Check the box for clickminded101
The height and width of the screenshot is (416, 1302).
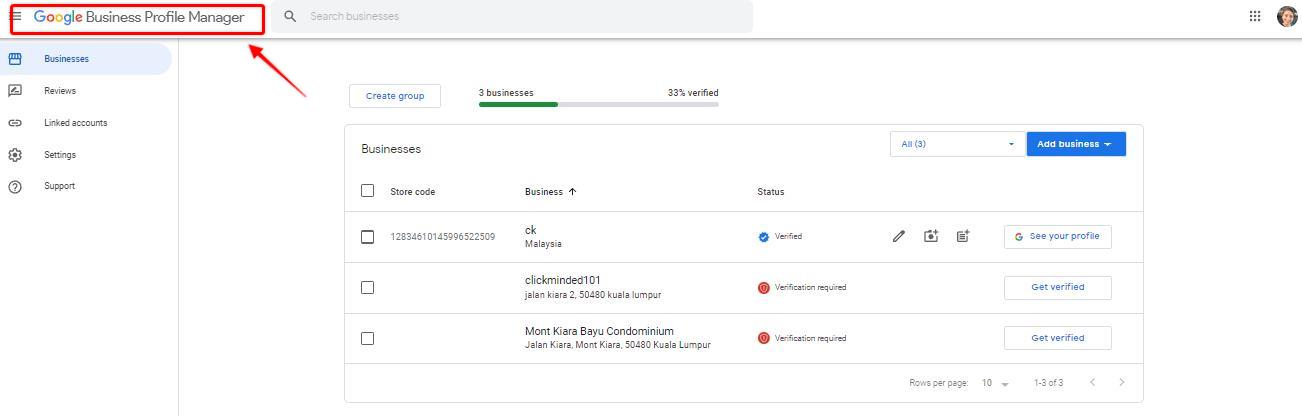click(x=367, y=288)
